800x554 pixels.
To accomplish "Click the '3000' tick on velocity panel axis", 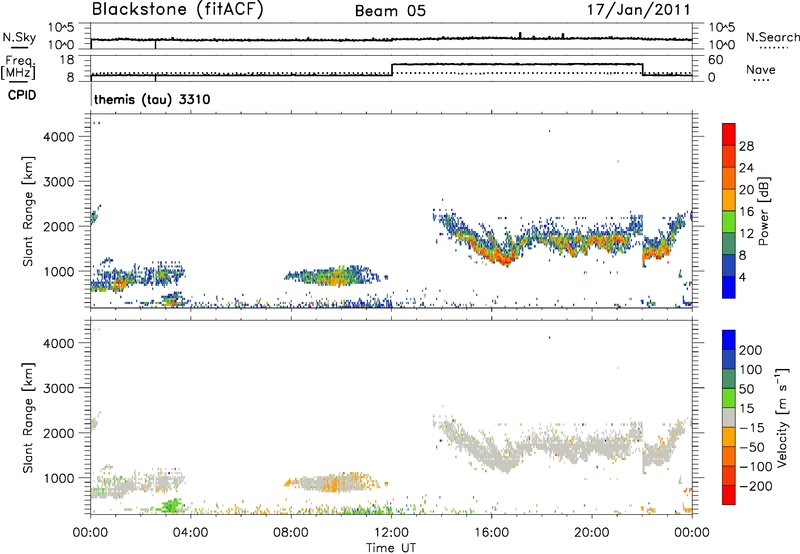I will (58, 388).
